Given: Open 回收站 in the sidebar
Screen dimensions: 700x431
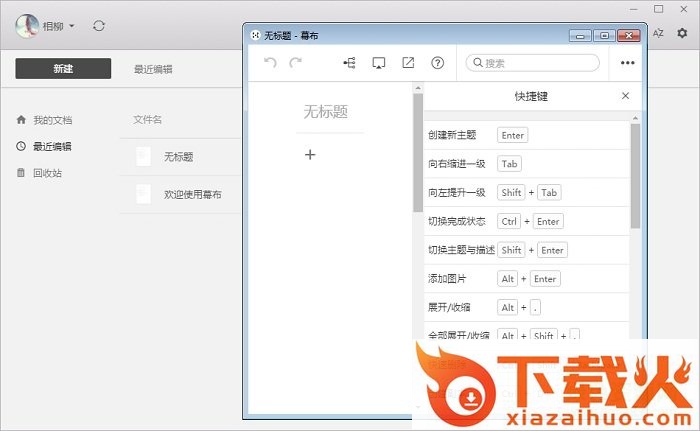Looking at the screenshot, I should (x=47, y=173).
